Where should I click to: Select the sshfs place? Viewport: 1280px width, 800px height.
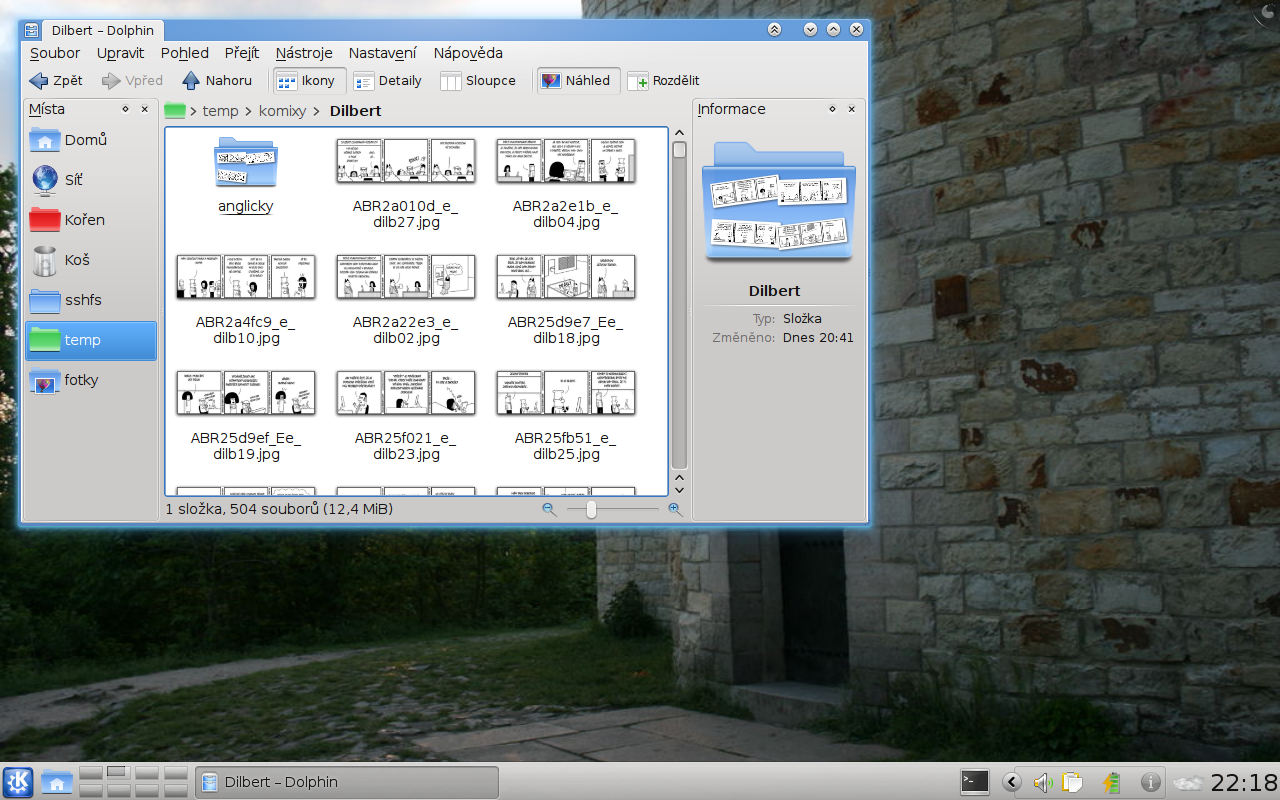tap(91, 300)
